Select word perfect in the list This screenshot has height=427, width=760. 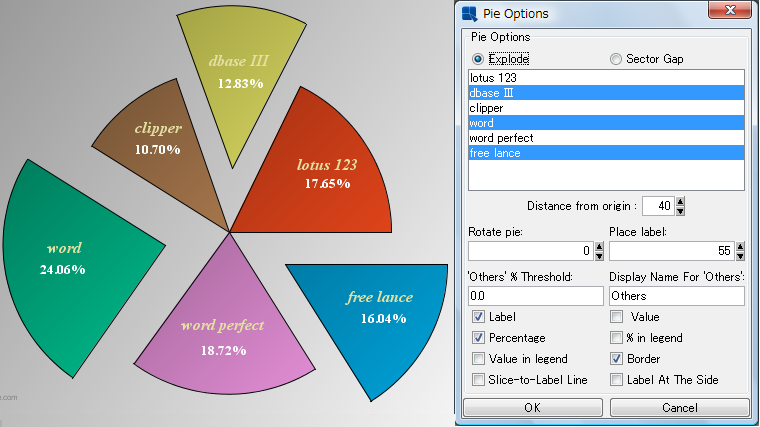tap(606, 138)
